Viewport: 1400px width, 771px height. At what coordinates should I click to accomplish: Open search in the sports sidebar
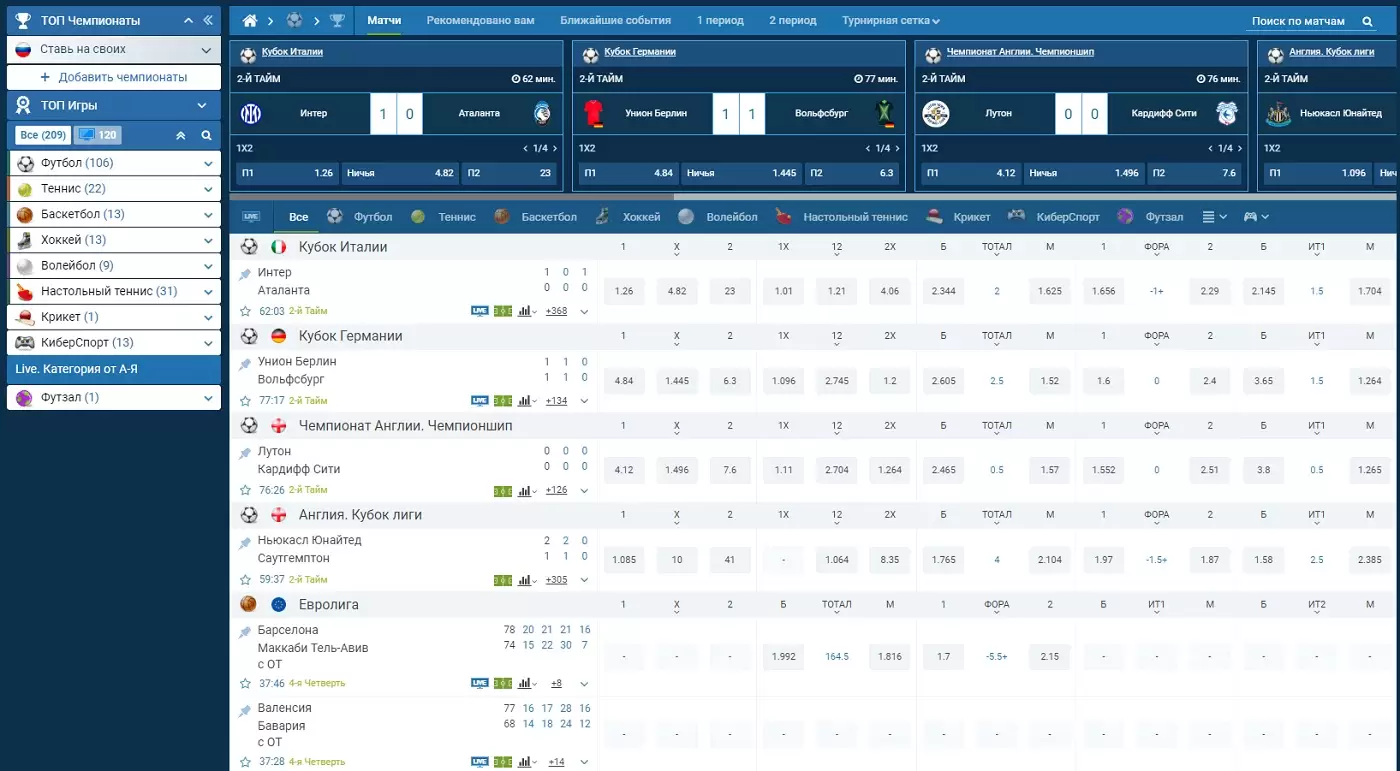[x=206, y=135]
